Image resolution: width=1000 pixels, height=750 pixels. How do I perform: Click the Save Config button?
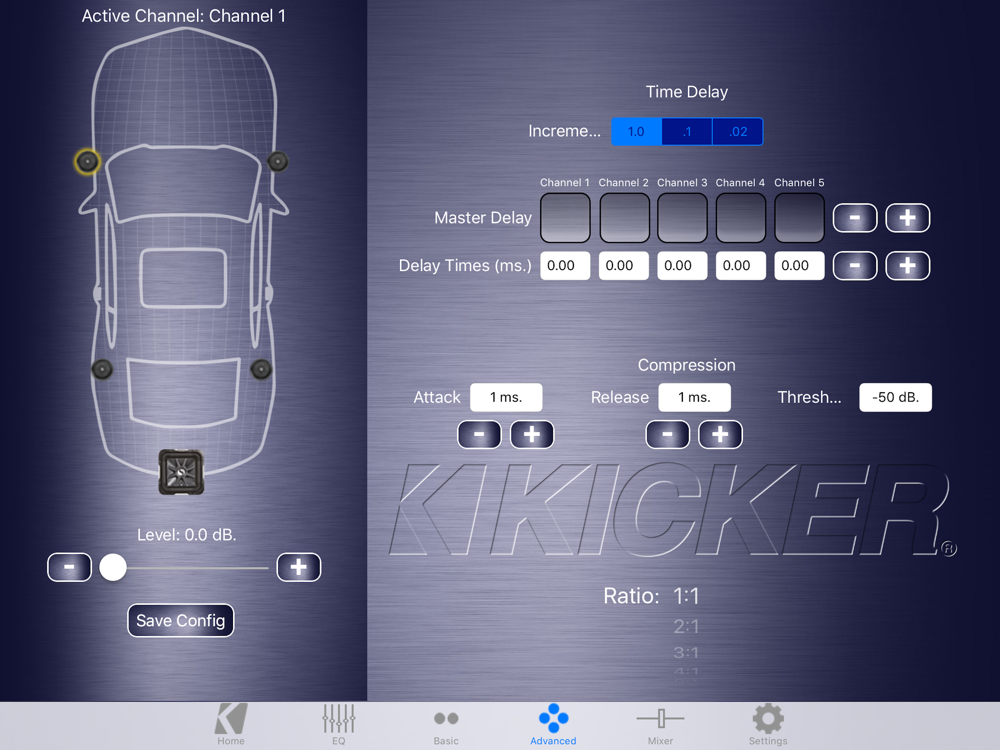(180, 621)
